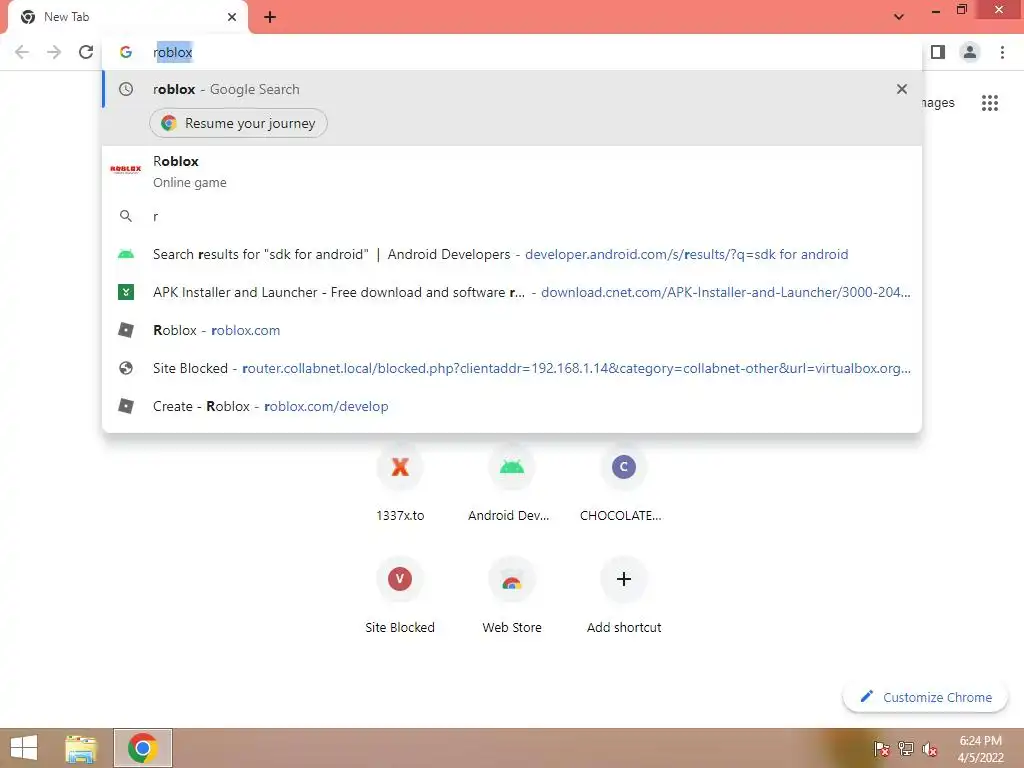Image resolution: width=1024 pixels, height=768 pixels.
Task: Click the green CNET download icon in suggestions
Action: coord(126,292)
